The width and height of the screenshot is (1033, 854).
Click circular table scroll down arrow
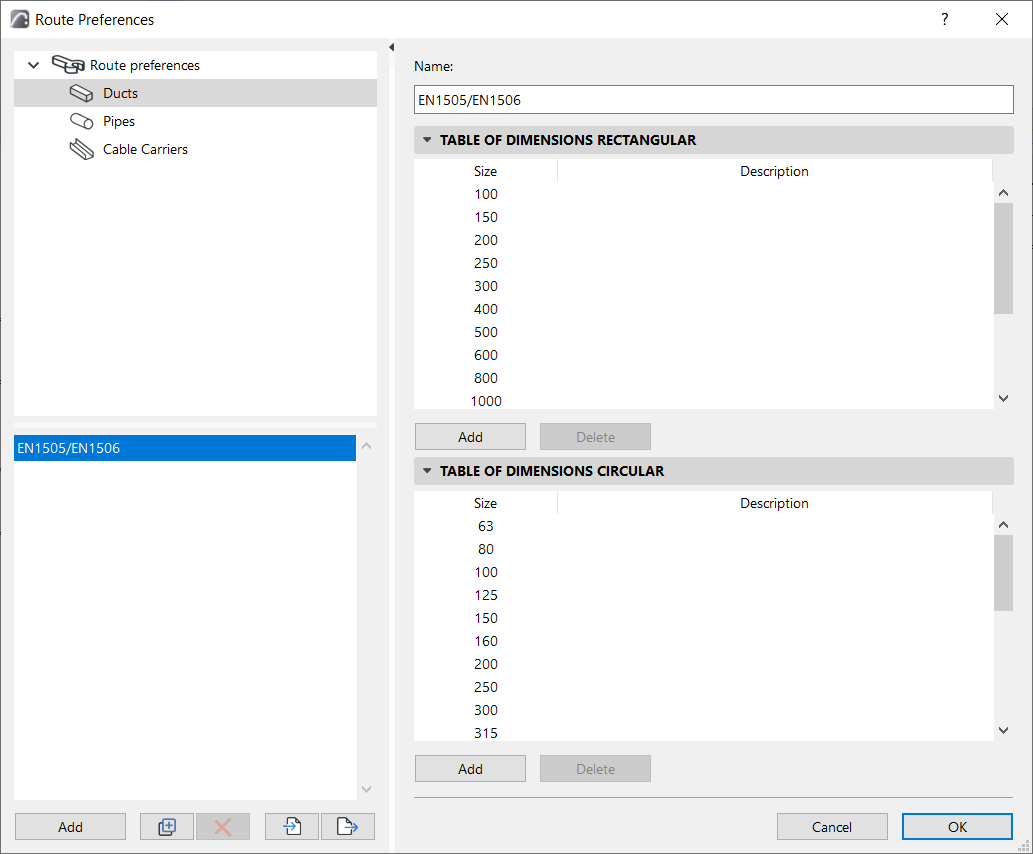click(x=1003, y=730)
